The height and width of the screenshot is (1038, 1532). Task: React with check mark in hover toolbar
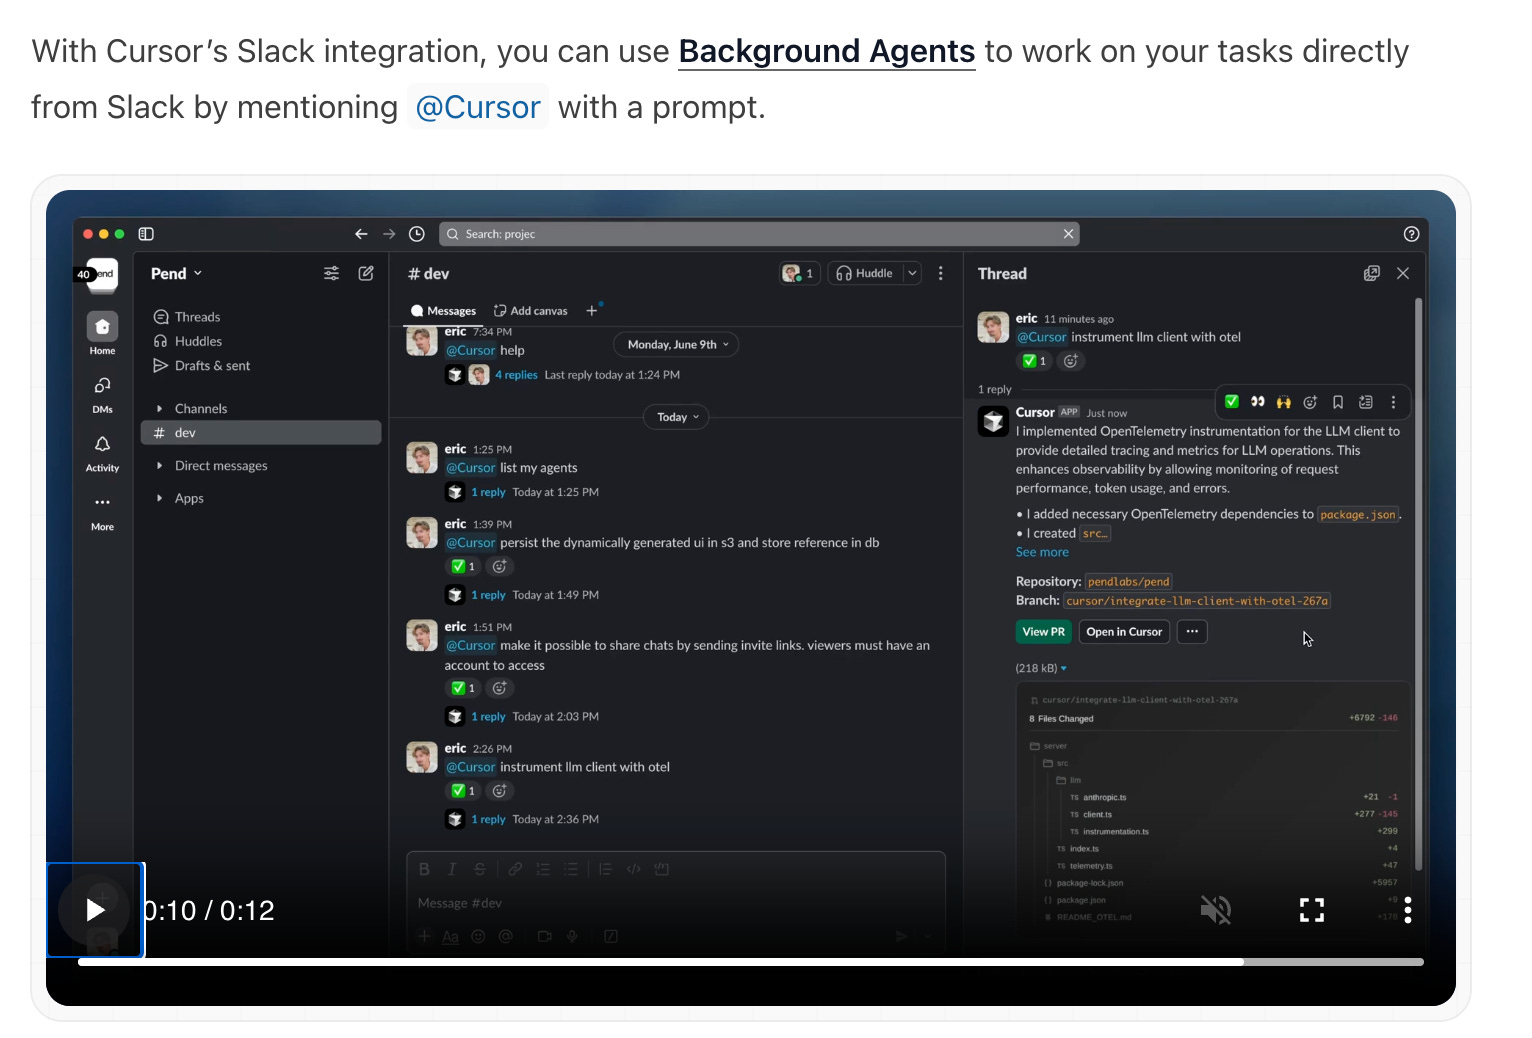point(1232,402)
